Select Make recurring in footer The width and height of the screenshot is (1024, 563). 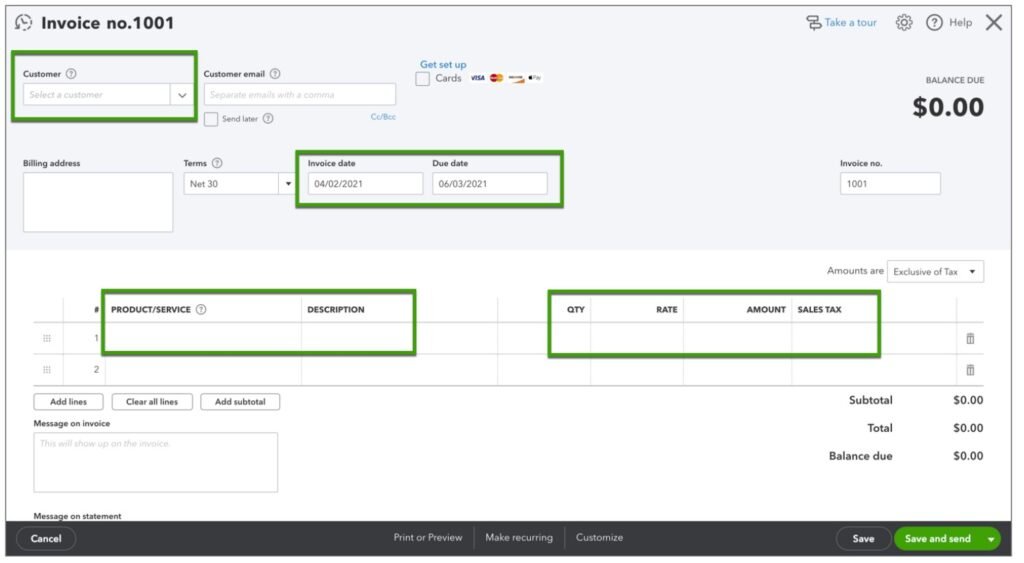pos(519,538)
